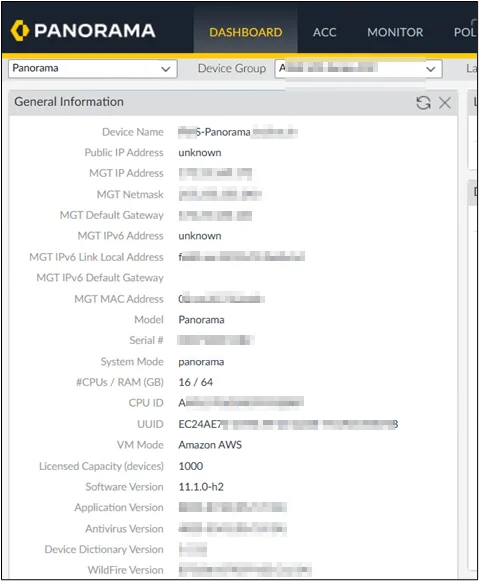The image size is (479, 581).
Task: Select the MGT Netmask label
Action: point(130,195)
